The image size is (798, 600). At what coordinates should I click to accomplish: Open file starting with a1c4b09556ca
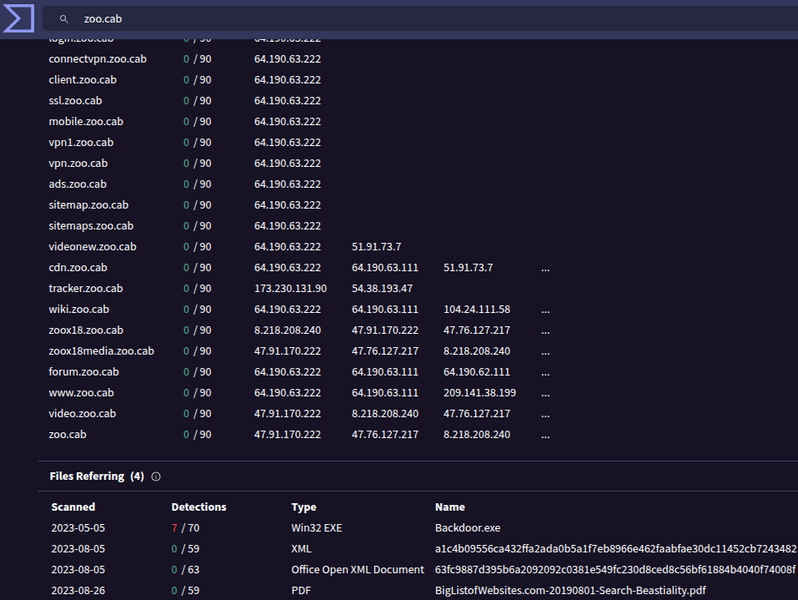tap(616, 549)
